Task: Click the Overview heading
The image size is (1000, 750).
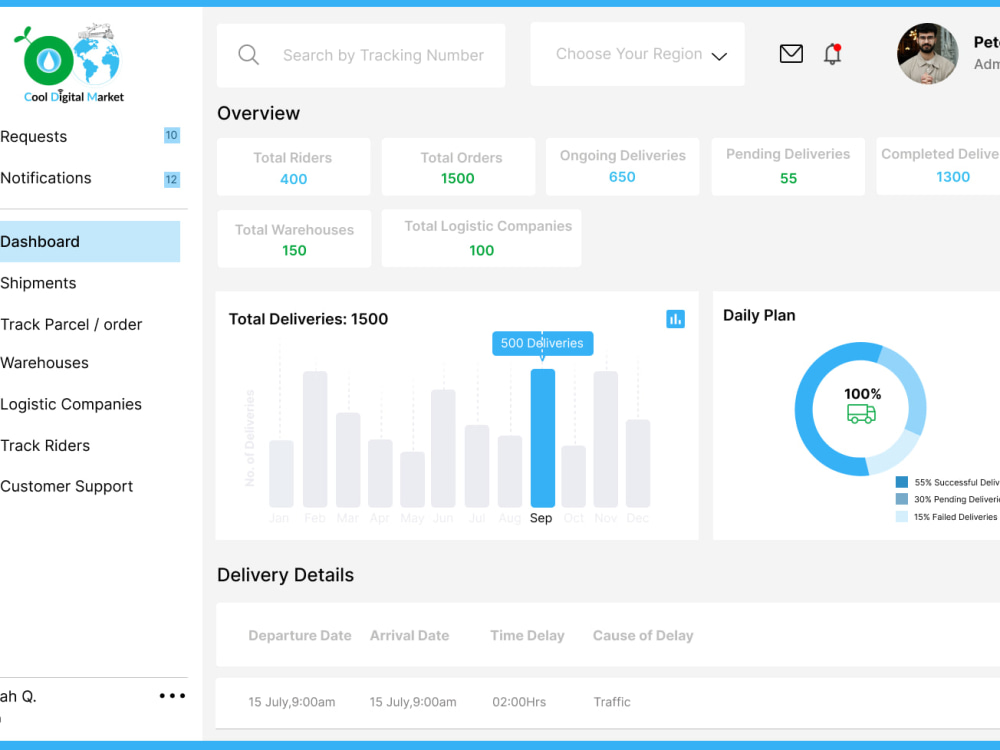Action: [x=258, y=114]
